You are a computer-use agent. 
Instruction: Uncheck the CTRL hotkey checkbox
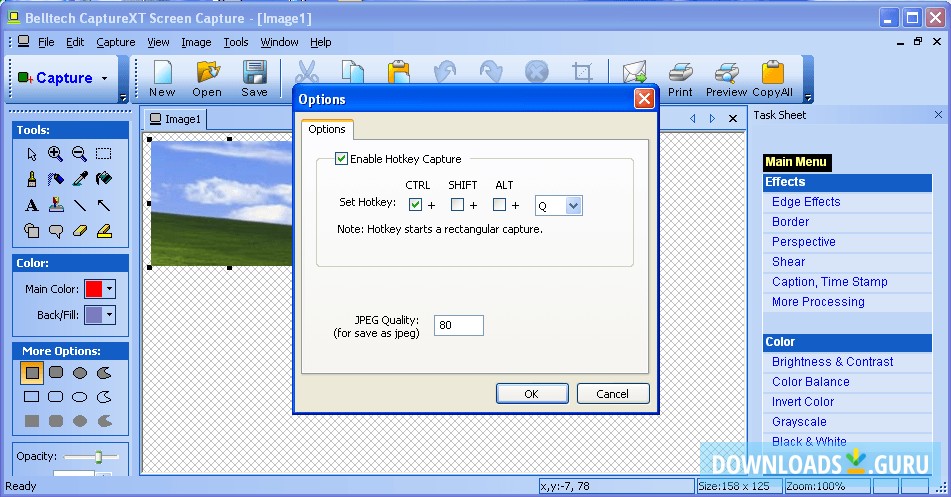415,205
